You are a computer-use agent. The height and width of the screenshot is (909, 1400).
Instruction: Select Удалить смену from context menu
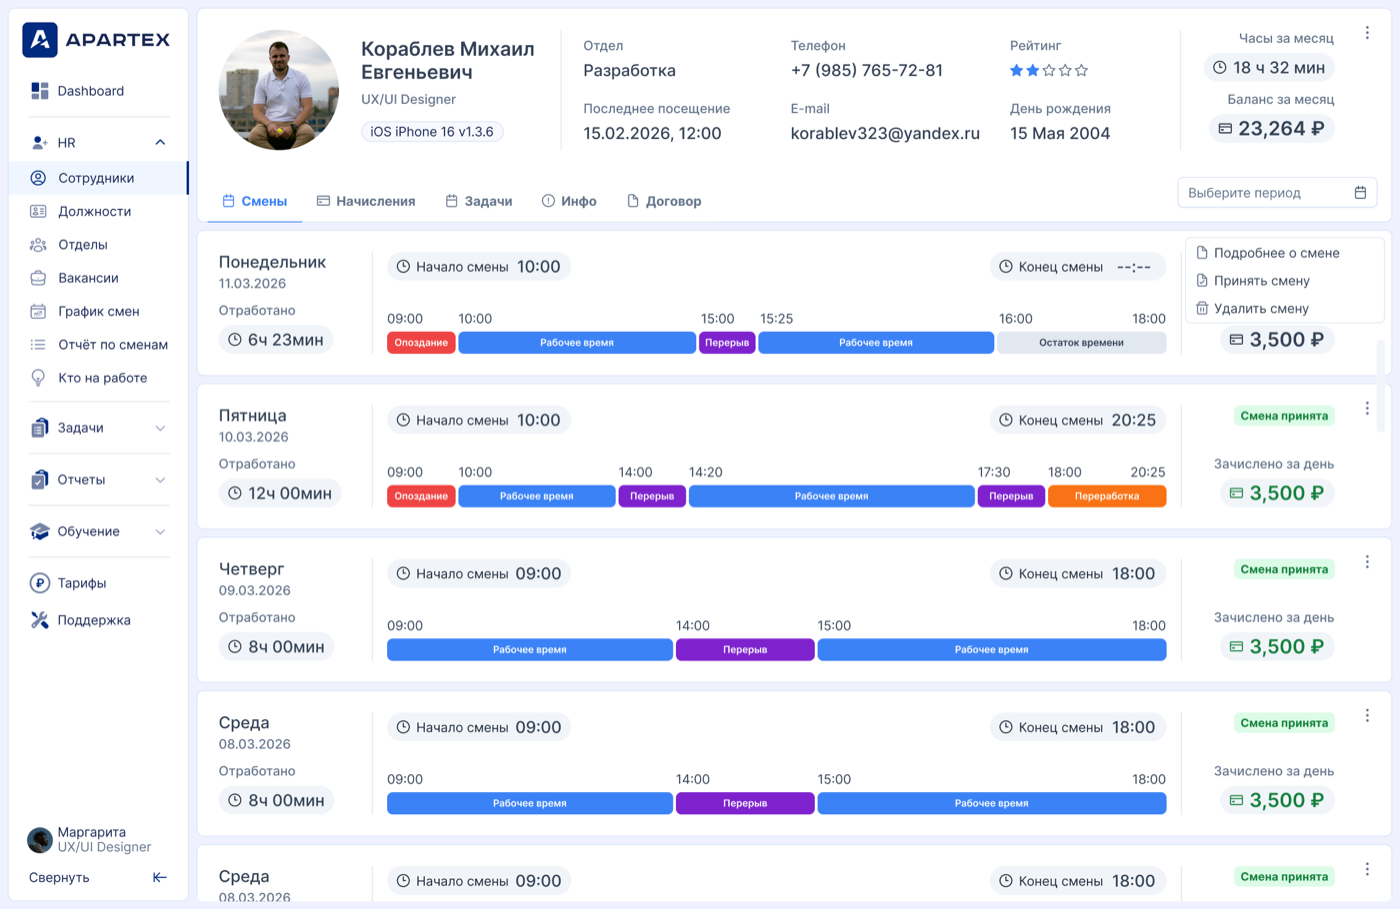pyautogui.click(x=1252, y=309)
